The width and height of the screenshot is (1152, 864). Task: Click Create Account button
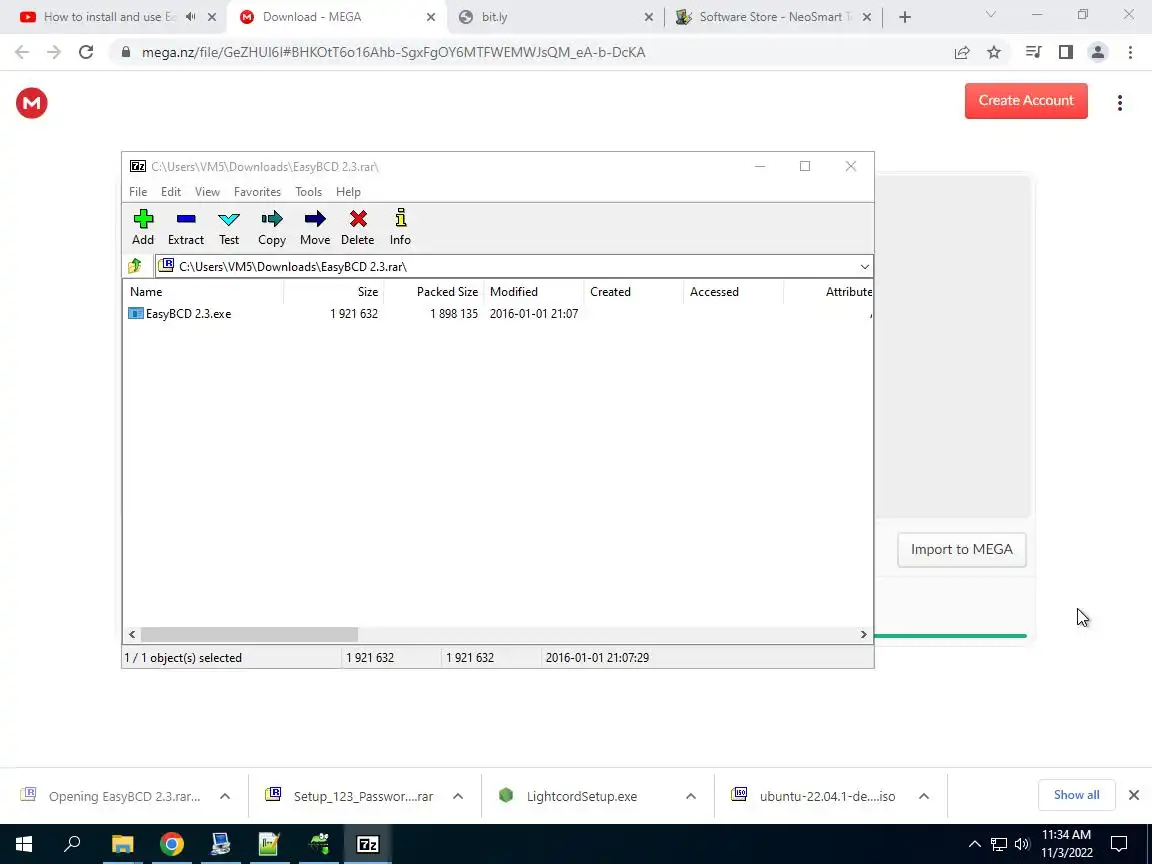pyautogui.click(x=1026, y=101)
